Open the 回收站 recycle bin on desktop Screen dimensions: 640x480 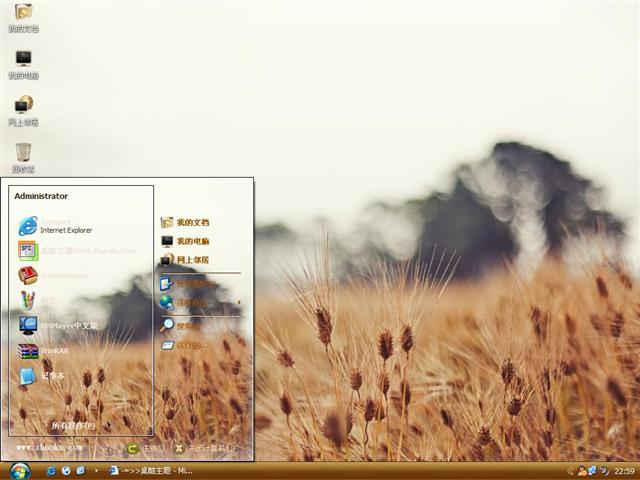coord(23,158)
